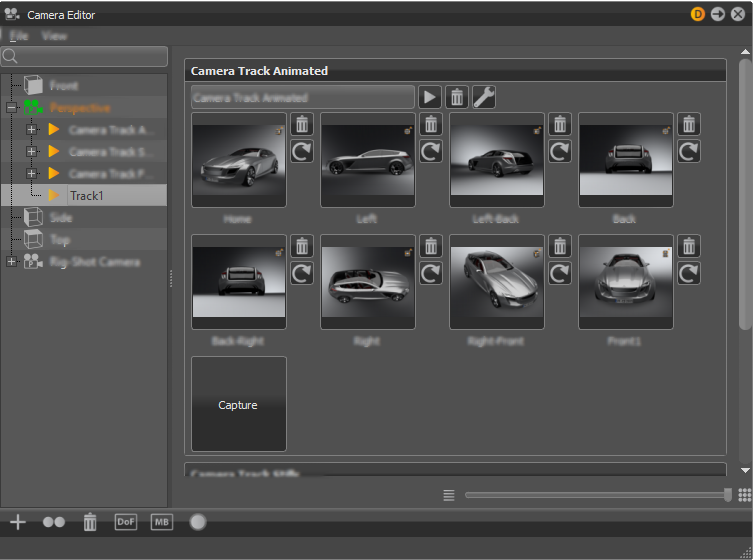Switch to grid view icon after slider
This screenshot has height=560, width=753.
point(744,495)
